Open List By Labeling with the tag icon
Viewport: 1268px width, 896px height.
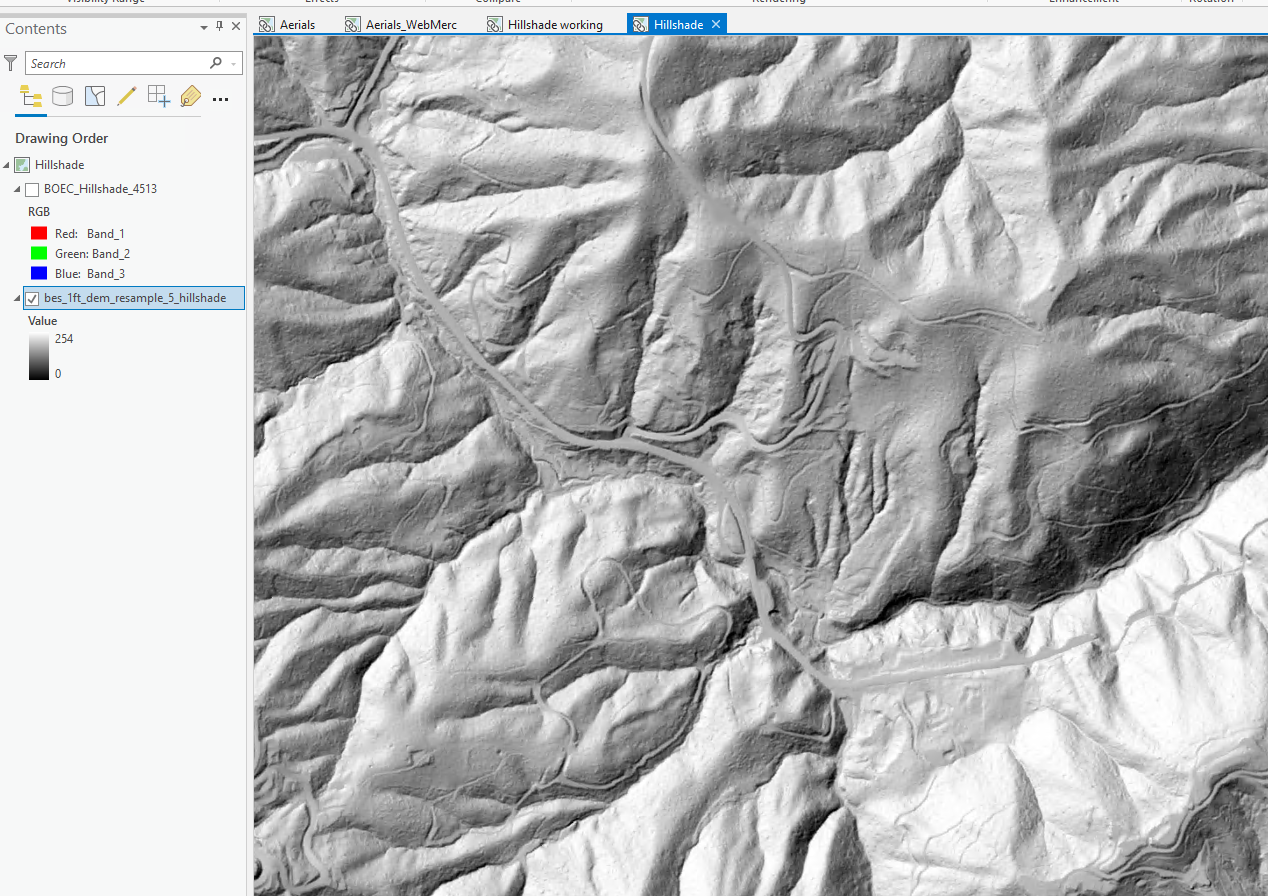(190, 96)
